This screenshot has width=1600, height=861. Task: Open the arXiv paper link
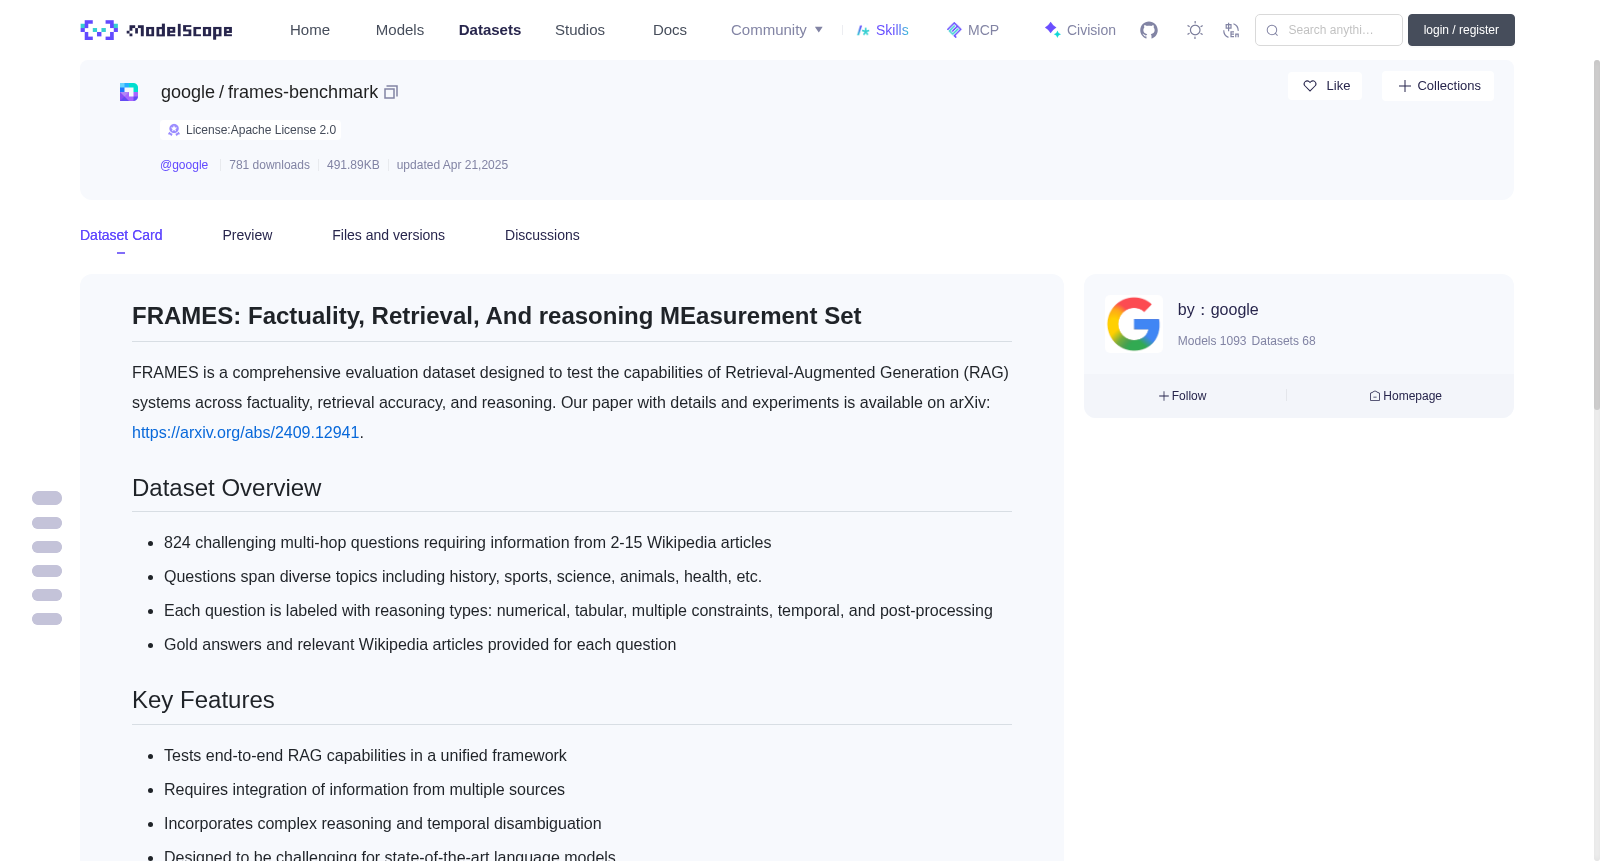coord(245,433)
